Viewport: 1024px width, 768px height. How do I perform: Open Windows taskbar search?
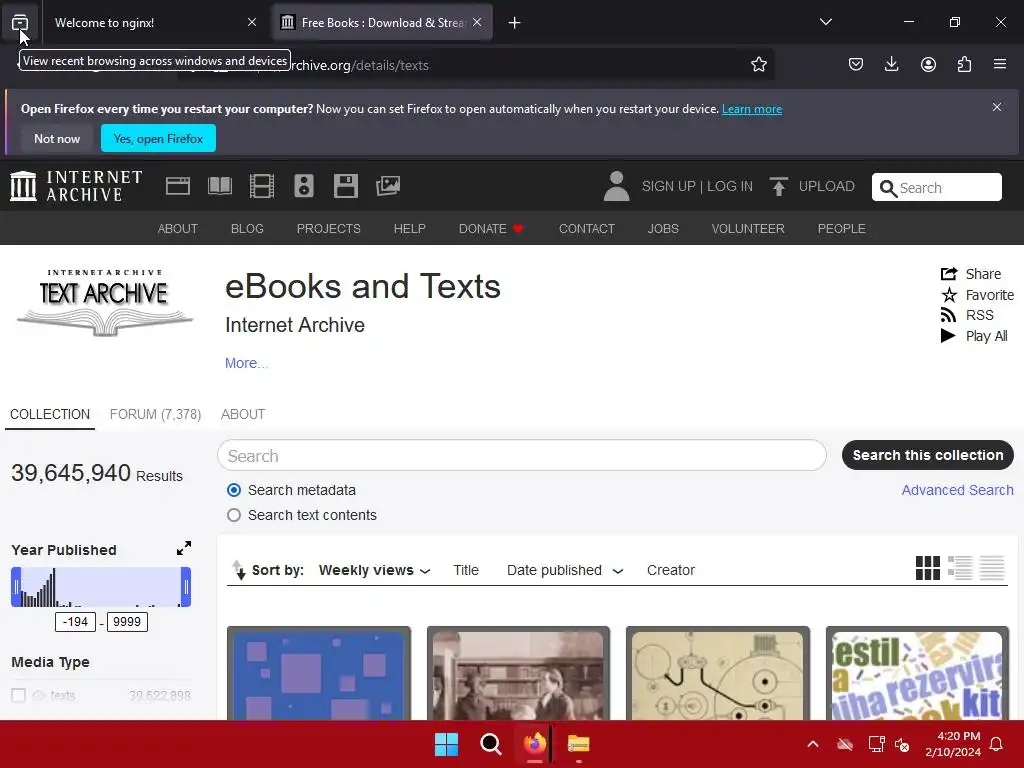point(490,744)
